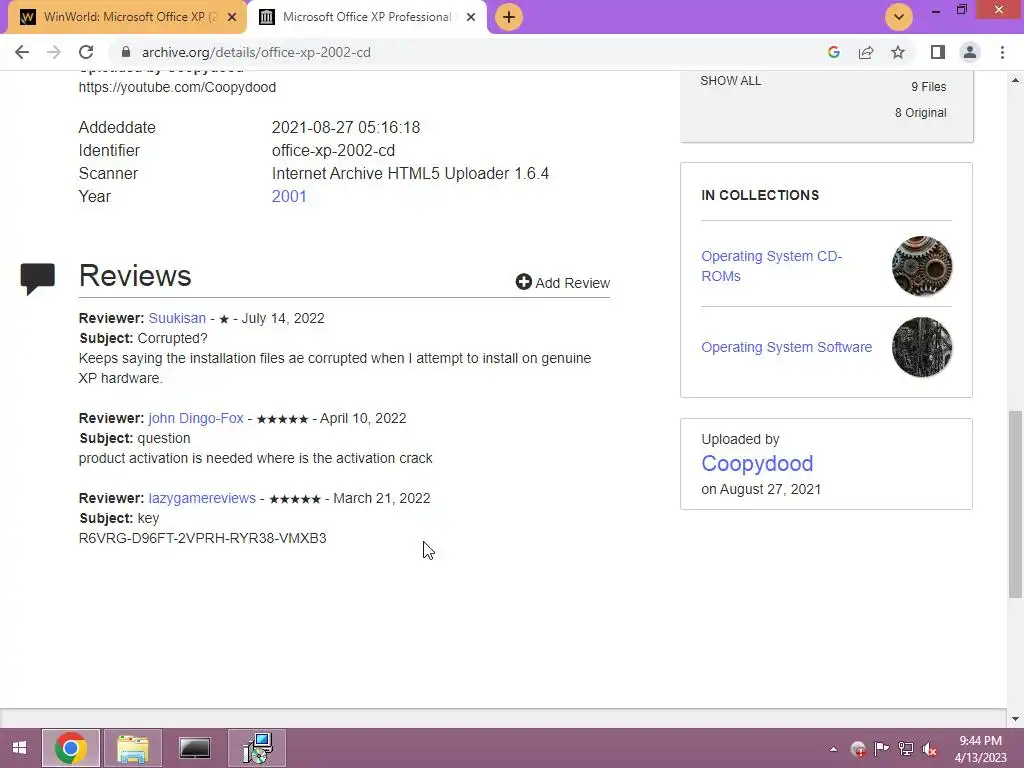The width and height of the screenshot is (1024, 768).
Task: Click the page vertical scrollbar thumb
Action: pyautogui.click(x=1015, y=504)
